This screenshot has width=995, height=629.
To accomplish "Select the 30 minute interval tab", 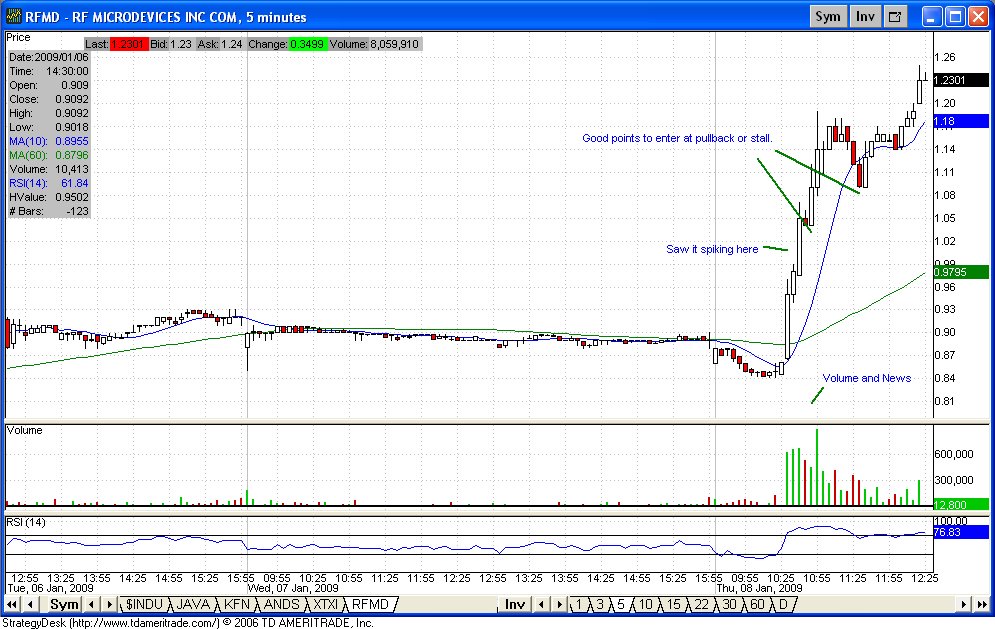I will click(729, 604).
